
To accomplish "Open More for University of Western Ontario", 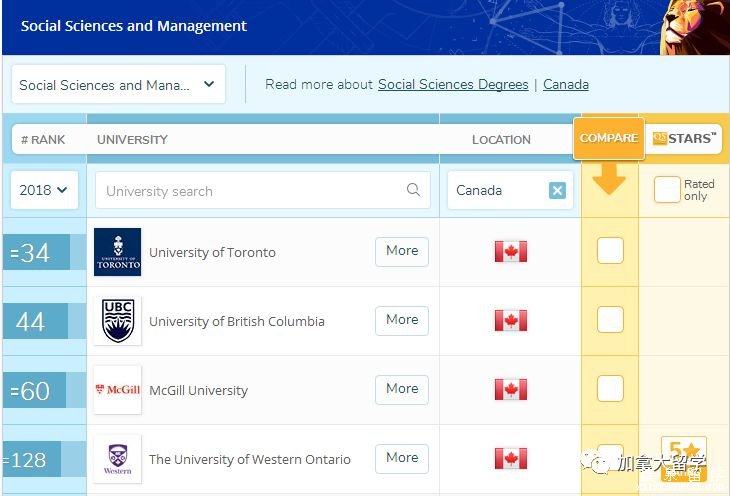I will coord(402,458).
